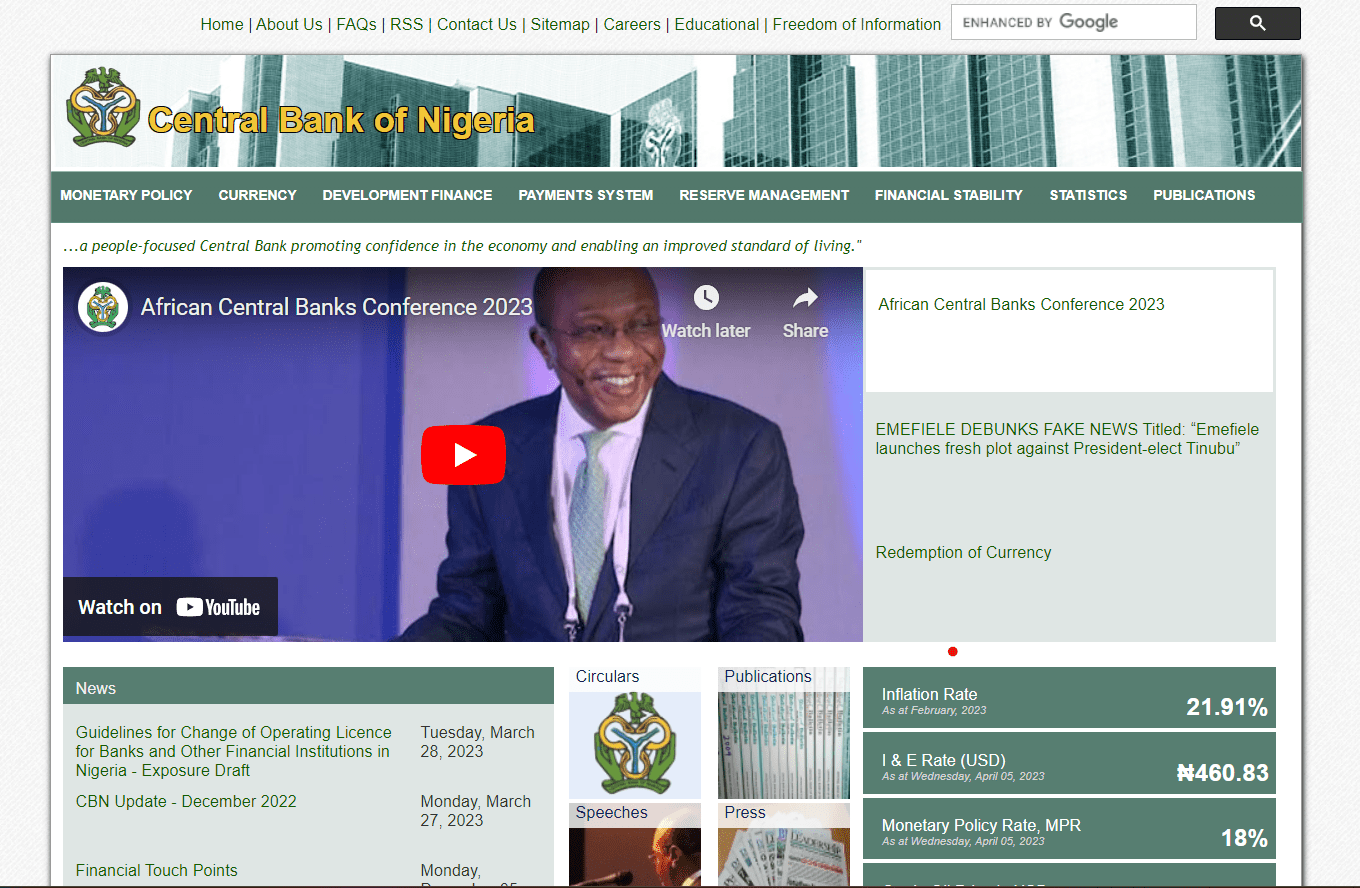1360x888 pixels.
Task: Click the date Monday, March 27, 2023
Action: [x=475, y=811]
